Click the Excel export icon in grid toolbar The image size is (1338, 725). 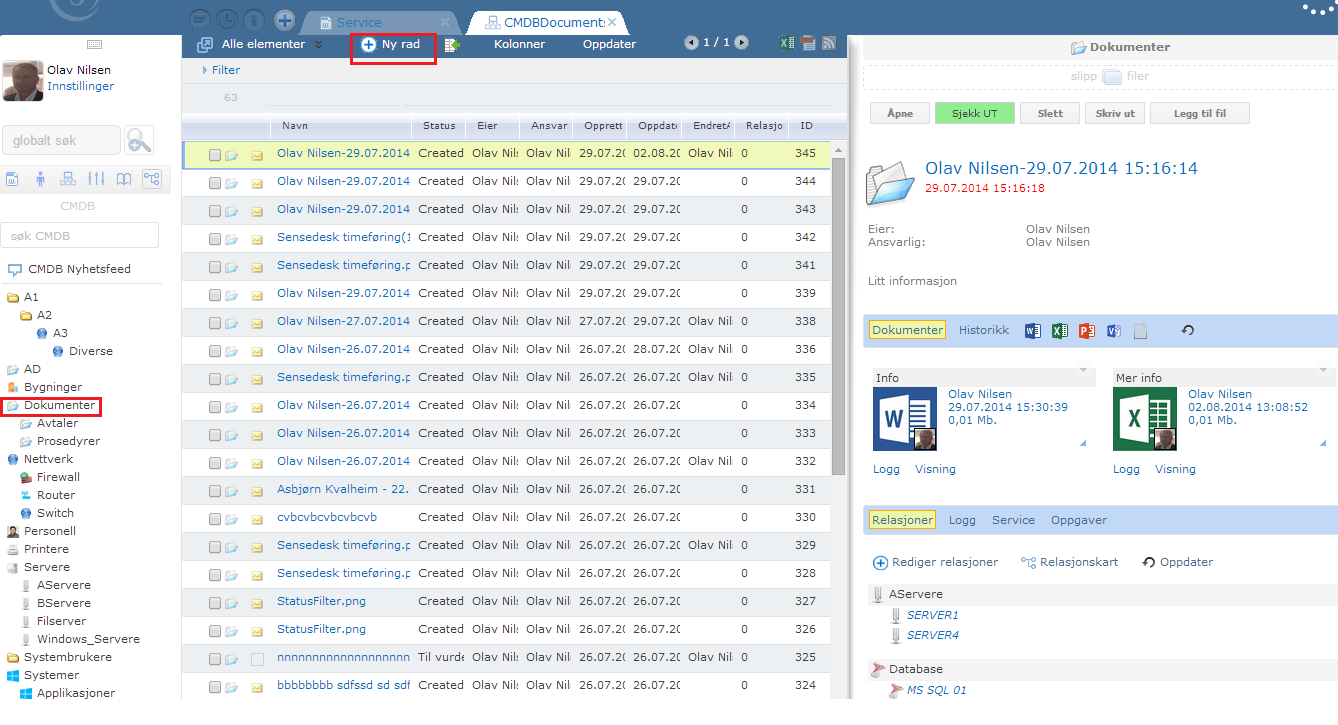coord(787,43)
